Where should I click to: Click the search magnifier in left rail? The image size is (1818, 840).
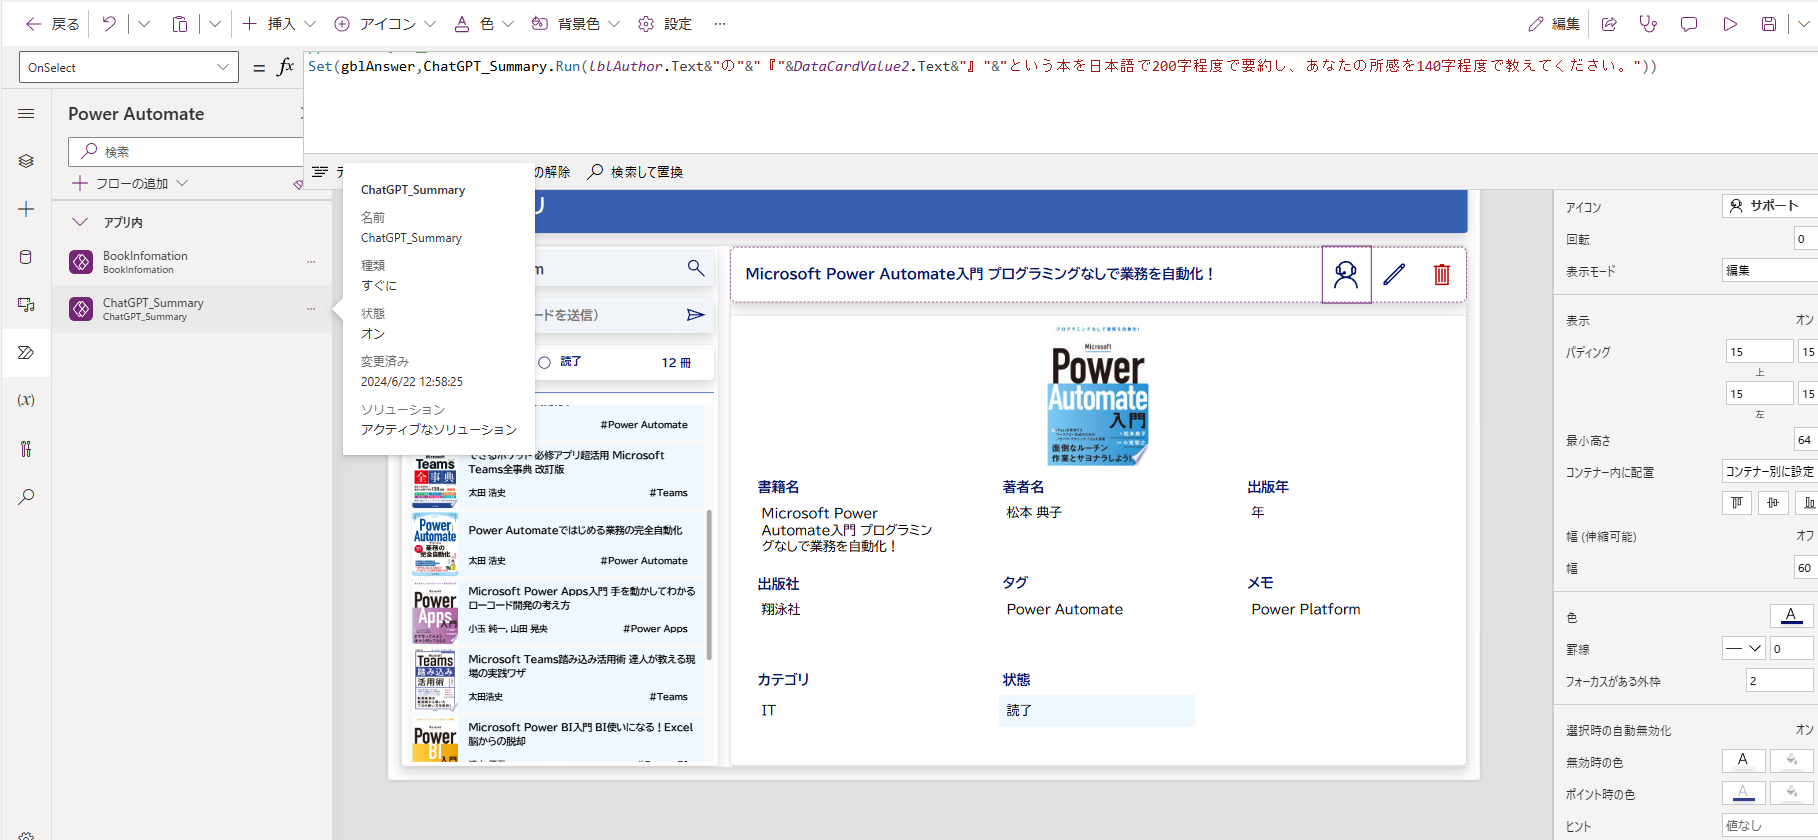click(26, 496)
